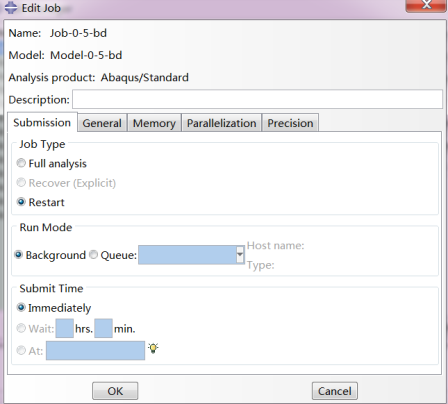This screenshot has width=448, height=404.
Task: Select Immediately submit time
Action: [x=21, y=307]
